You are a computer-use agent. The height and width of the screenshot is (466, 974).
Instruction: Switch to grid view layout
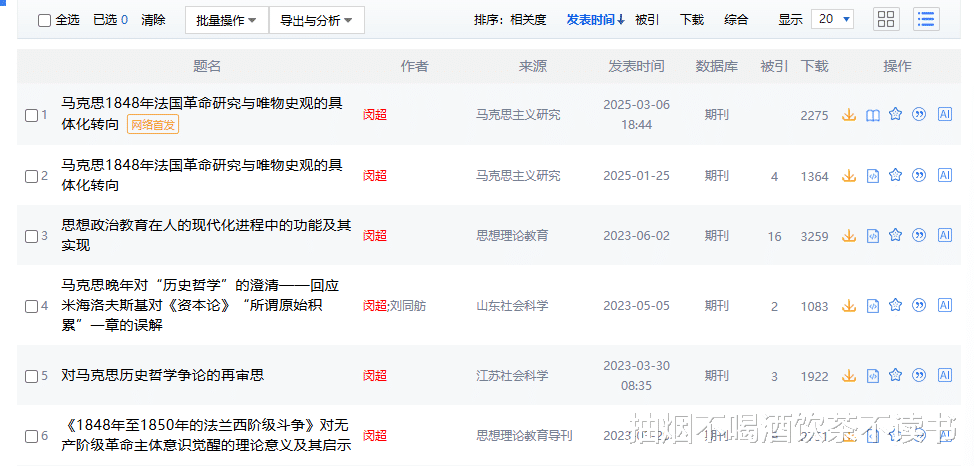[x=886, y=19]
